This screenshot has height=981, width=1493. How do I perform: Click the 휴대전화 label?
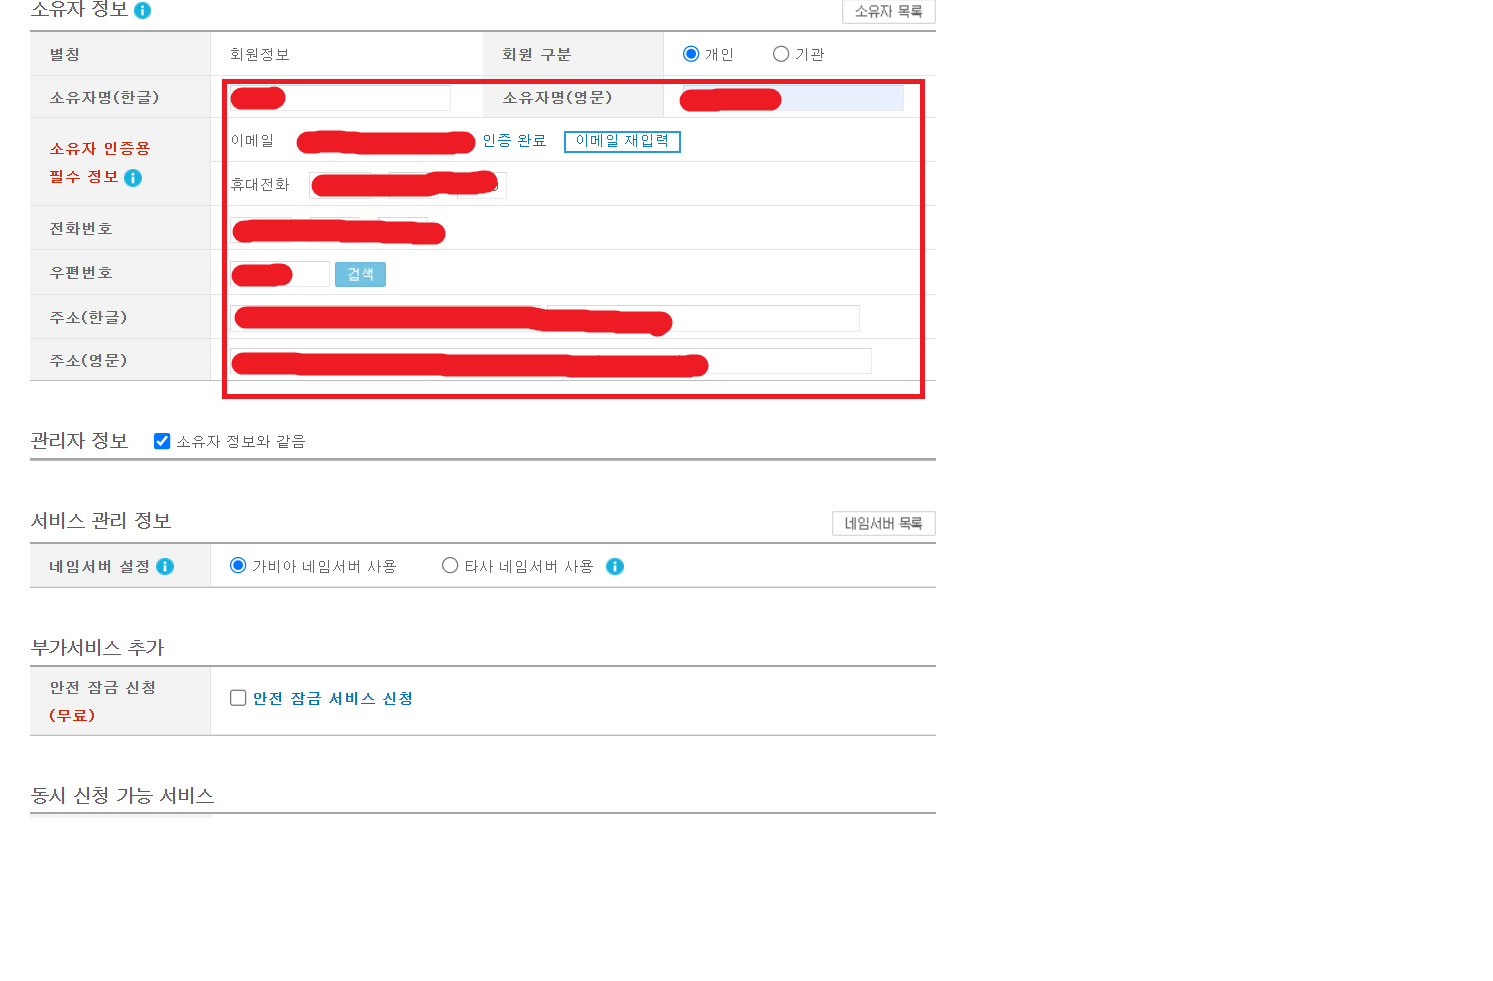tap(260, 184)
